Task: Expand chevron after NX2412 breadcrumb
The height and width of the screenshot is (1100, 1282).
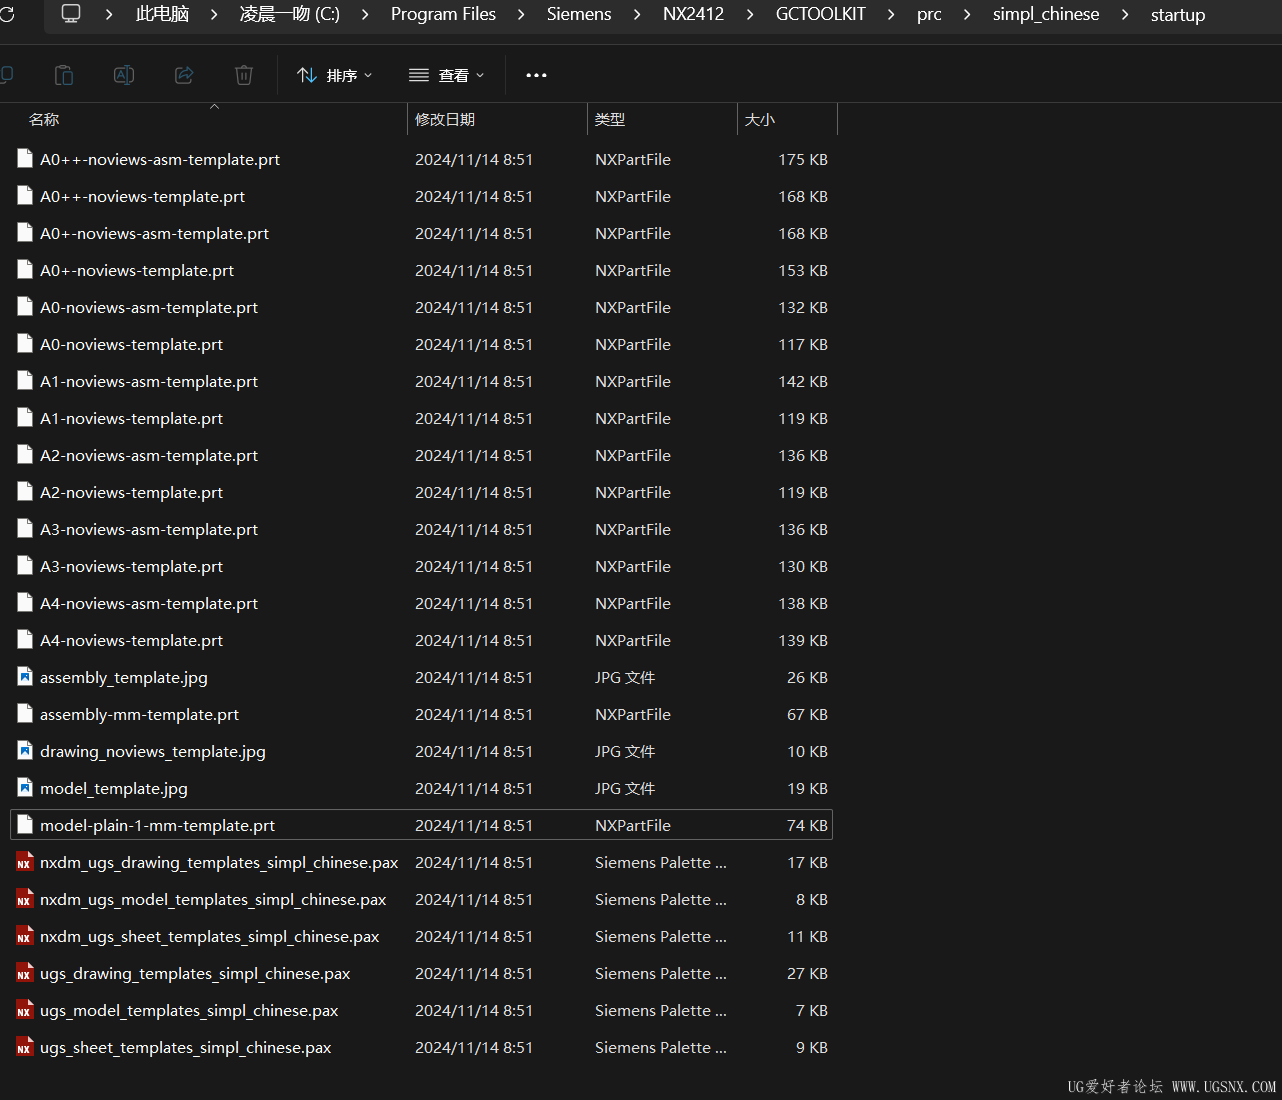Action: click(x=750, y=14)
